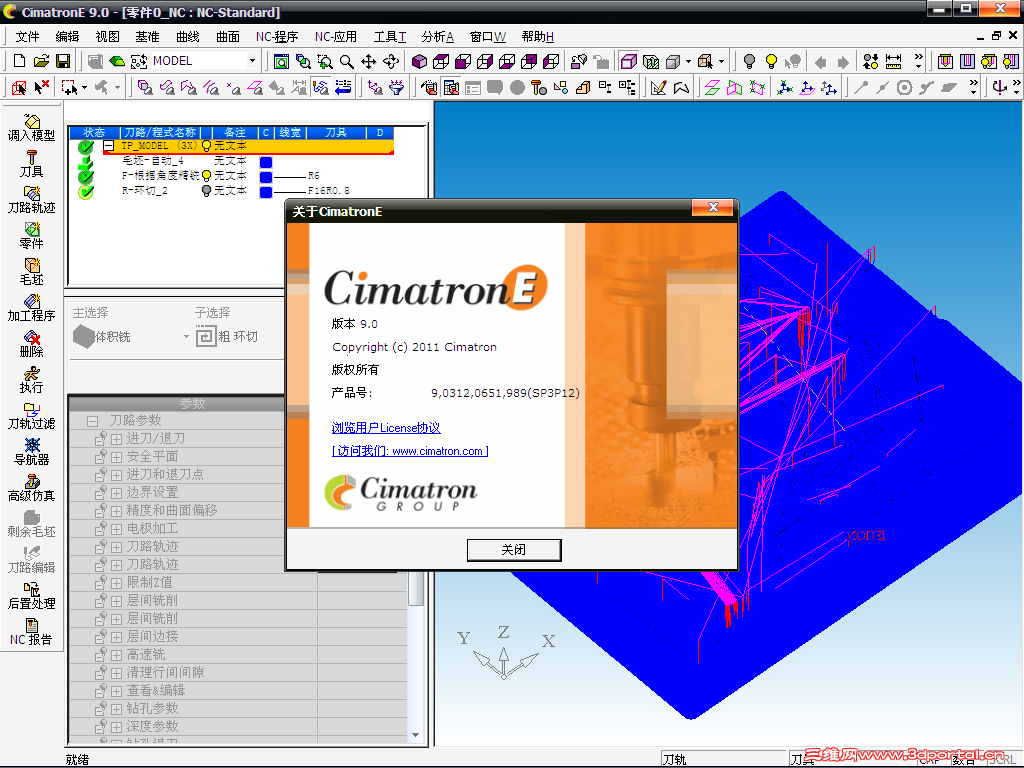Open the 体积铣 main selection dropdown
This screenshot has height=768, width=1024.
point(186,337)
